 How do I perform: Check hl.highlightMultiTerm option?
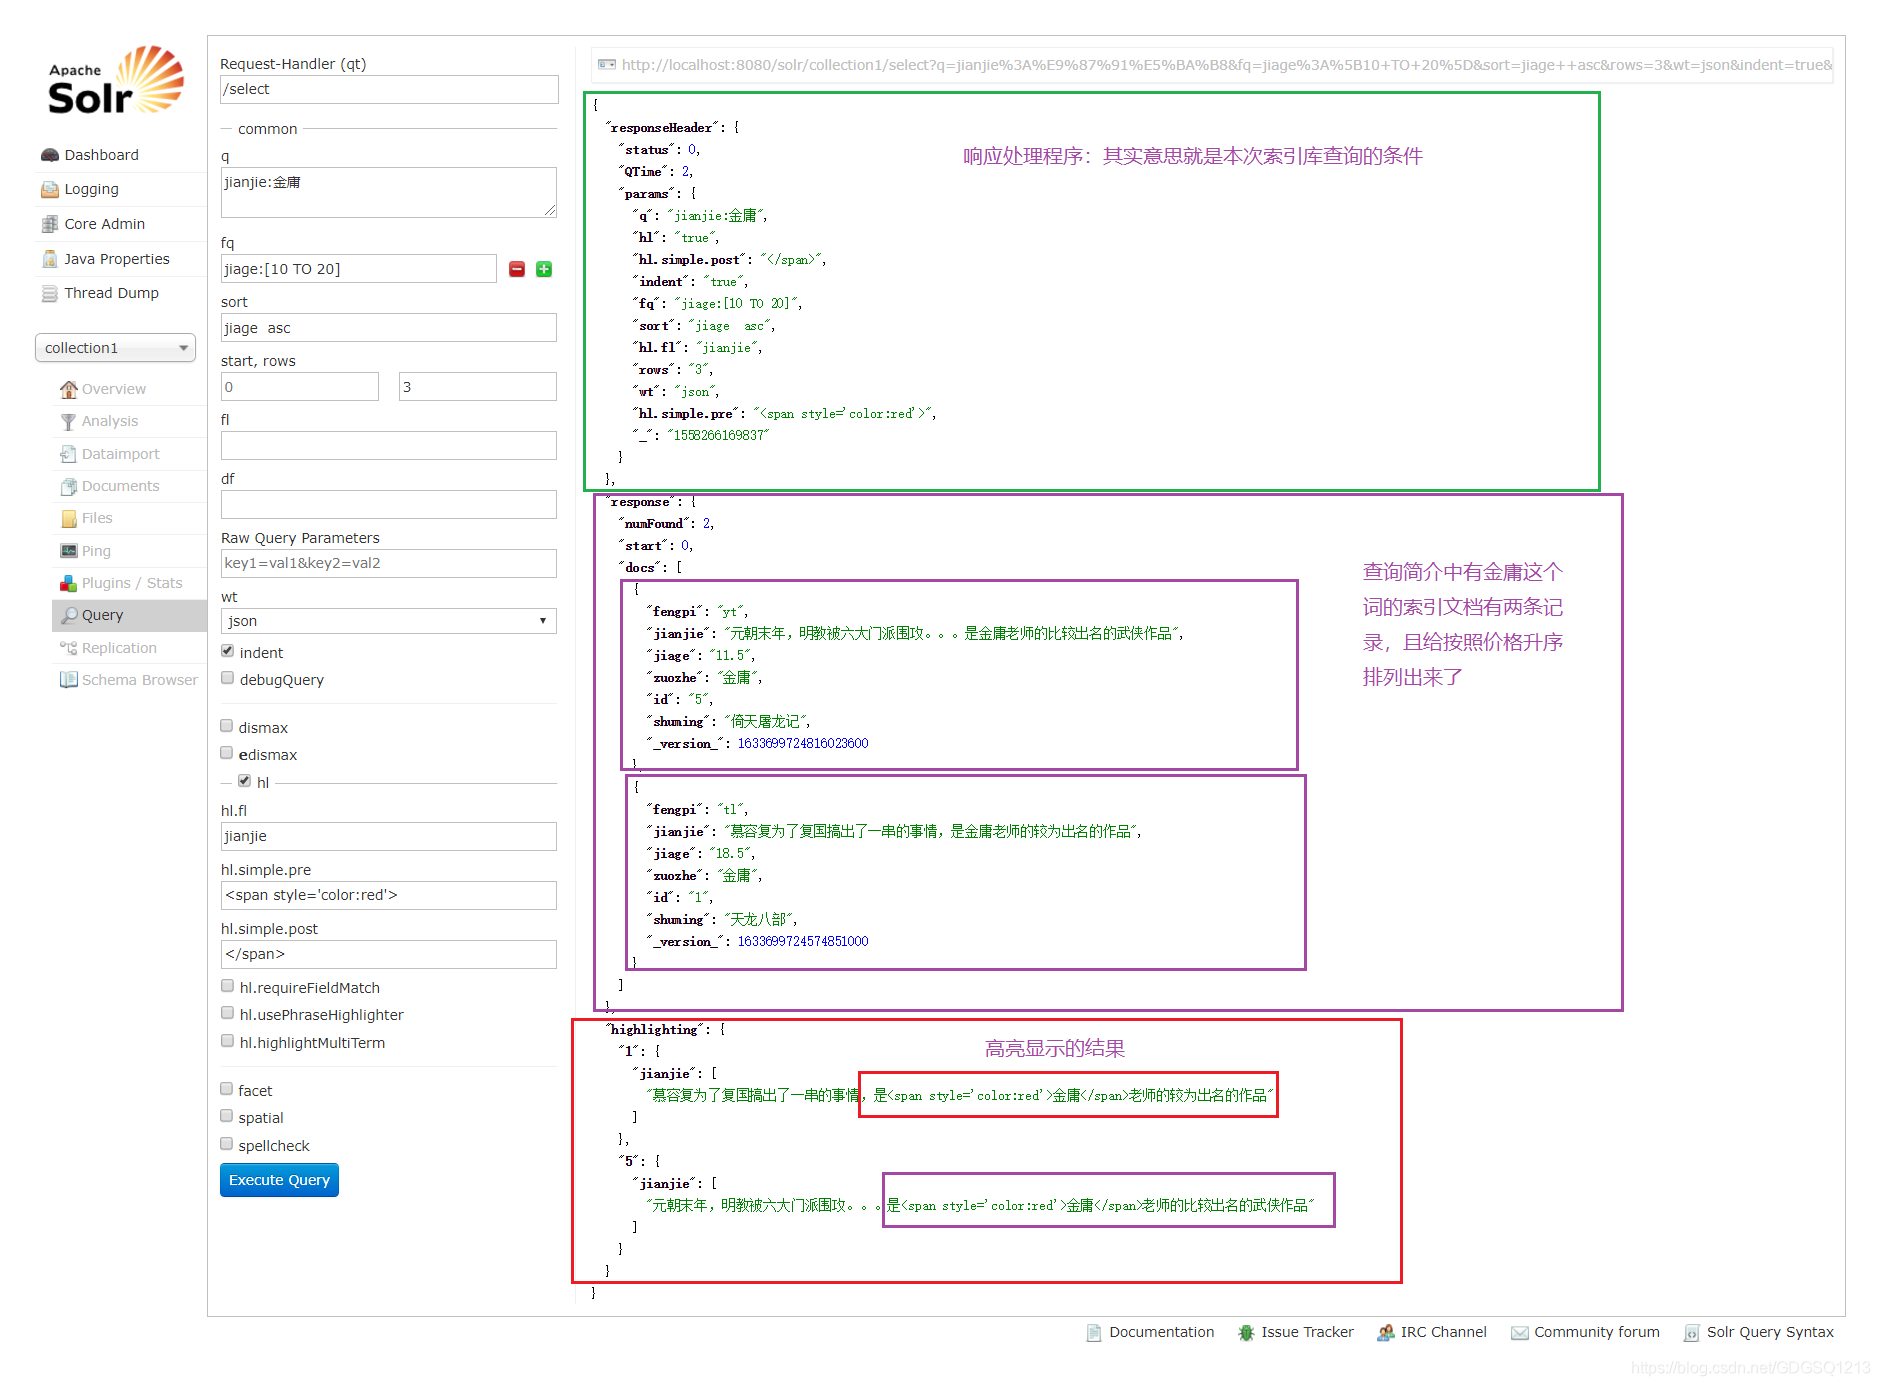tap(227, 1041)
